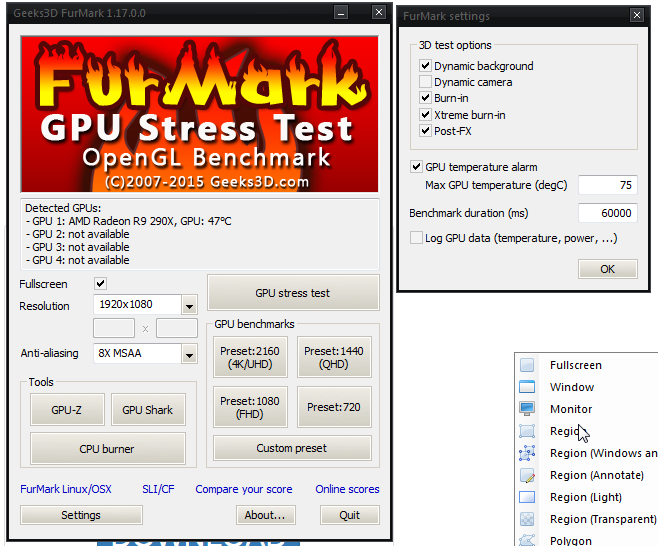Enable the Dynamic camera option
The image size is (658, 546).
coord(425,81)
